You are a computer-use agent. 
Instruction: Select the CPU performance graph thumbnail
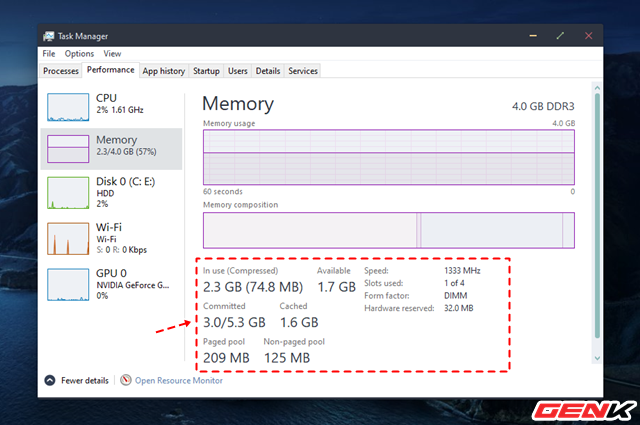click(67, 105)
